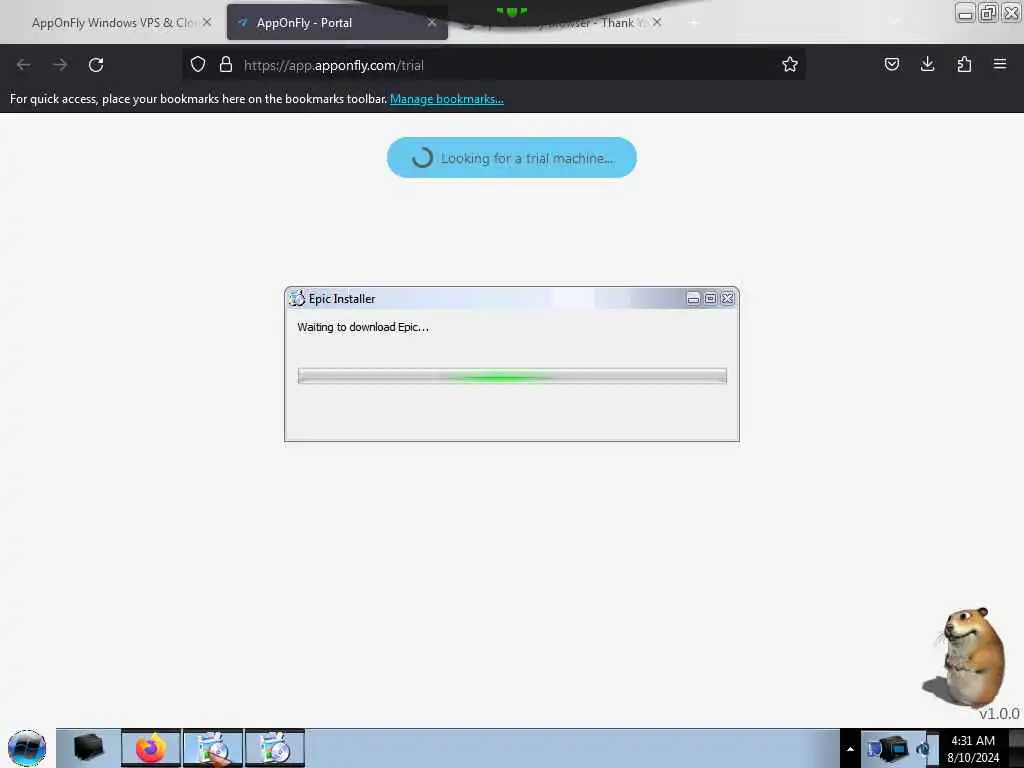This screenshot has height=768, width=1024.
Task: Open the Extensions puzzle icon
Action: (964, 64)
